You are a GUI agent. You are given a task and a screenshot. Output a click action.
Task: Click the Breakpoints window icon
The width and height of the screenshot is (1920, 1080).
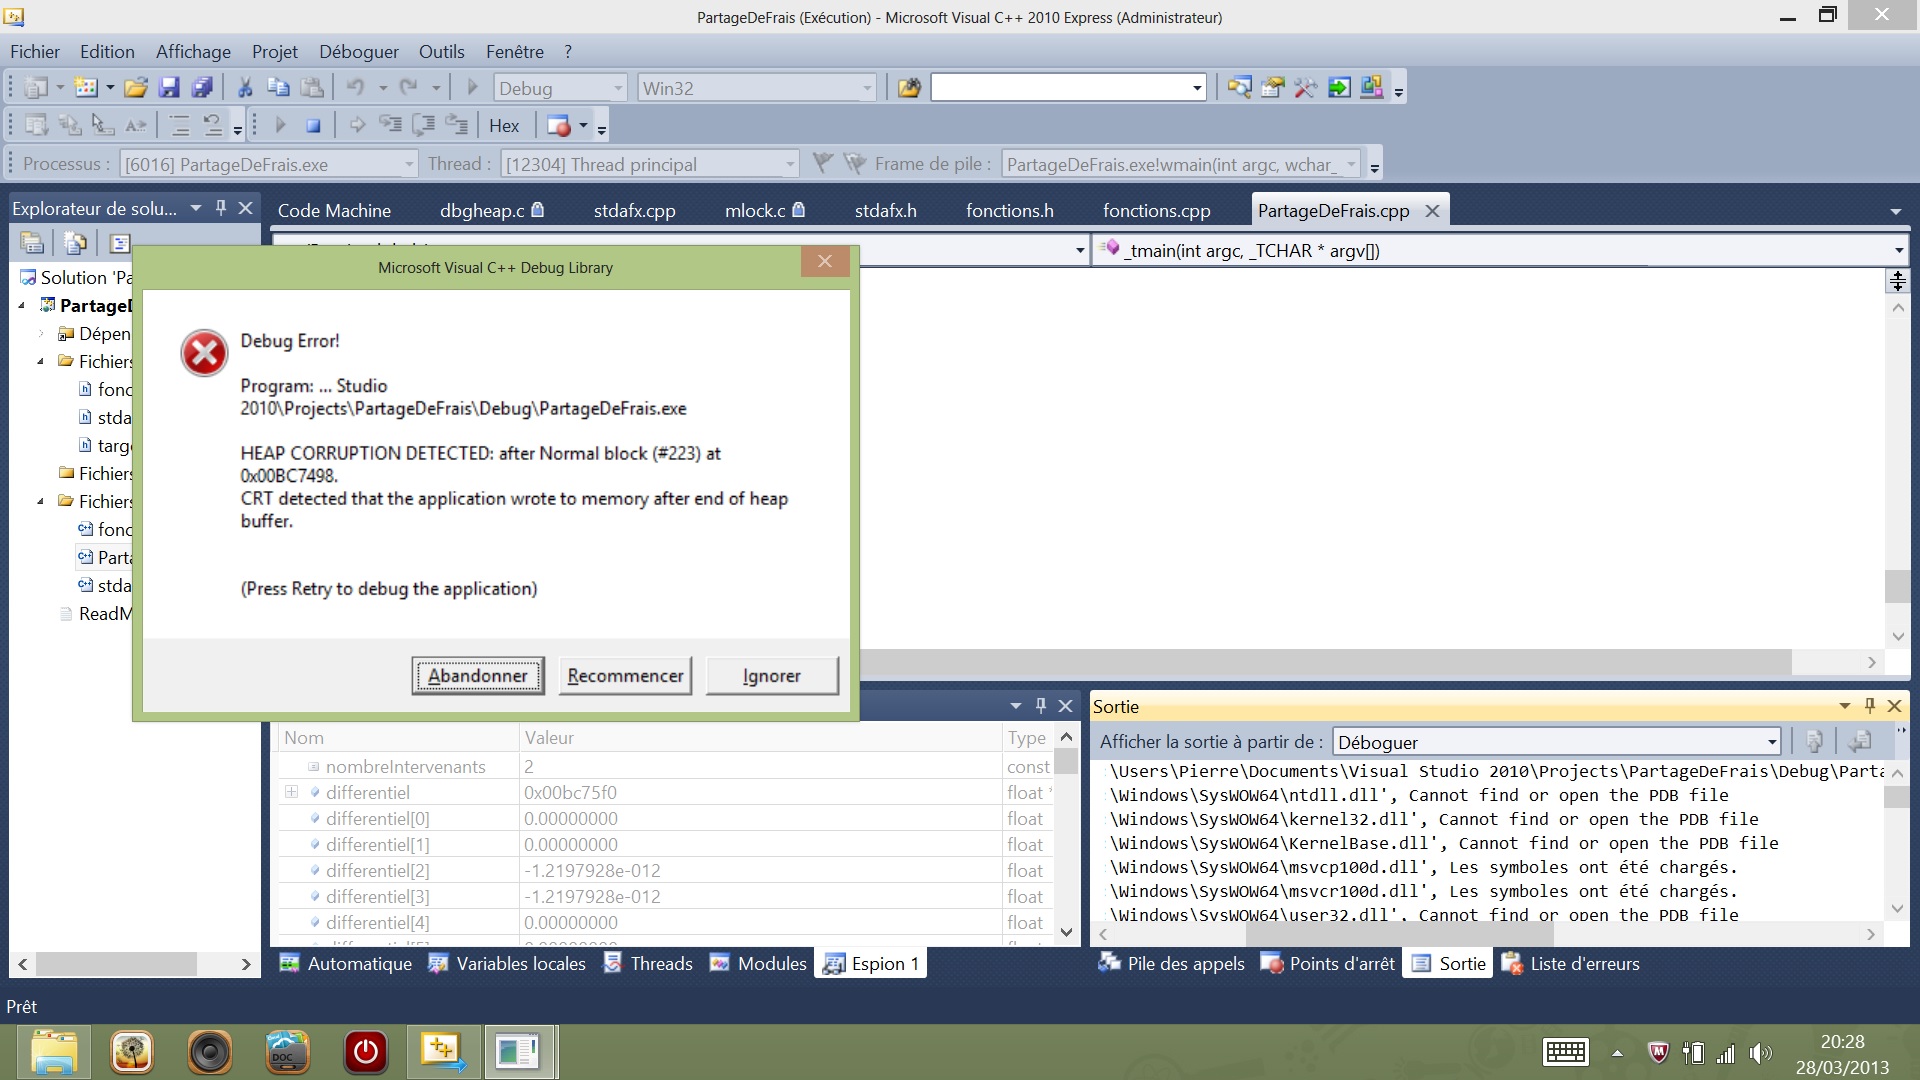tap(558, 125)
